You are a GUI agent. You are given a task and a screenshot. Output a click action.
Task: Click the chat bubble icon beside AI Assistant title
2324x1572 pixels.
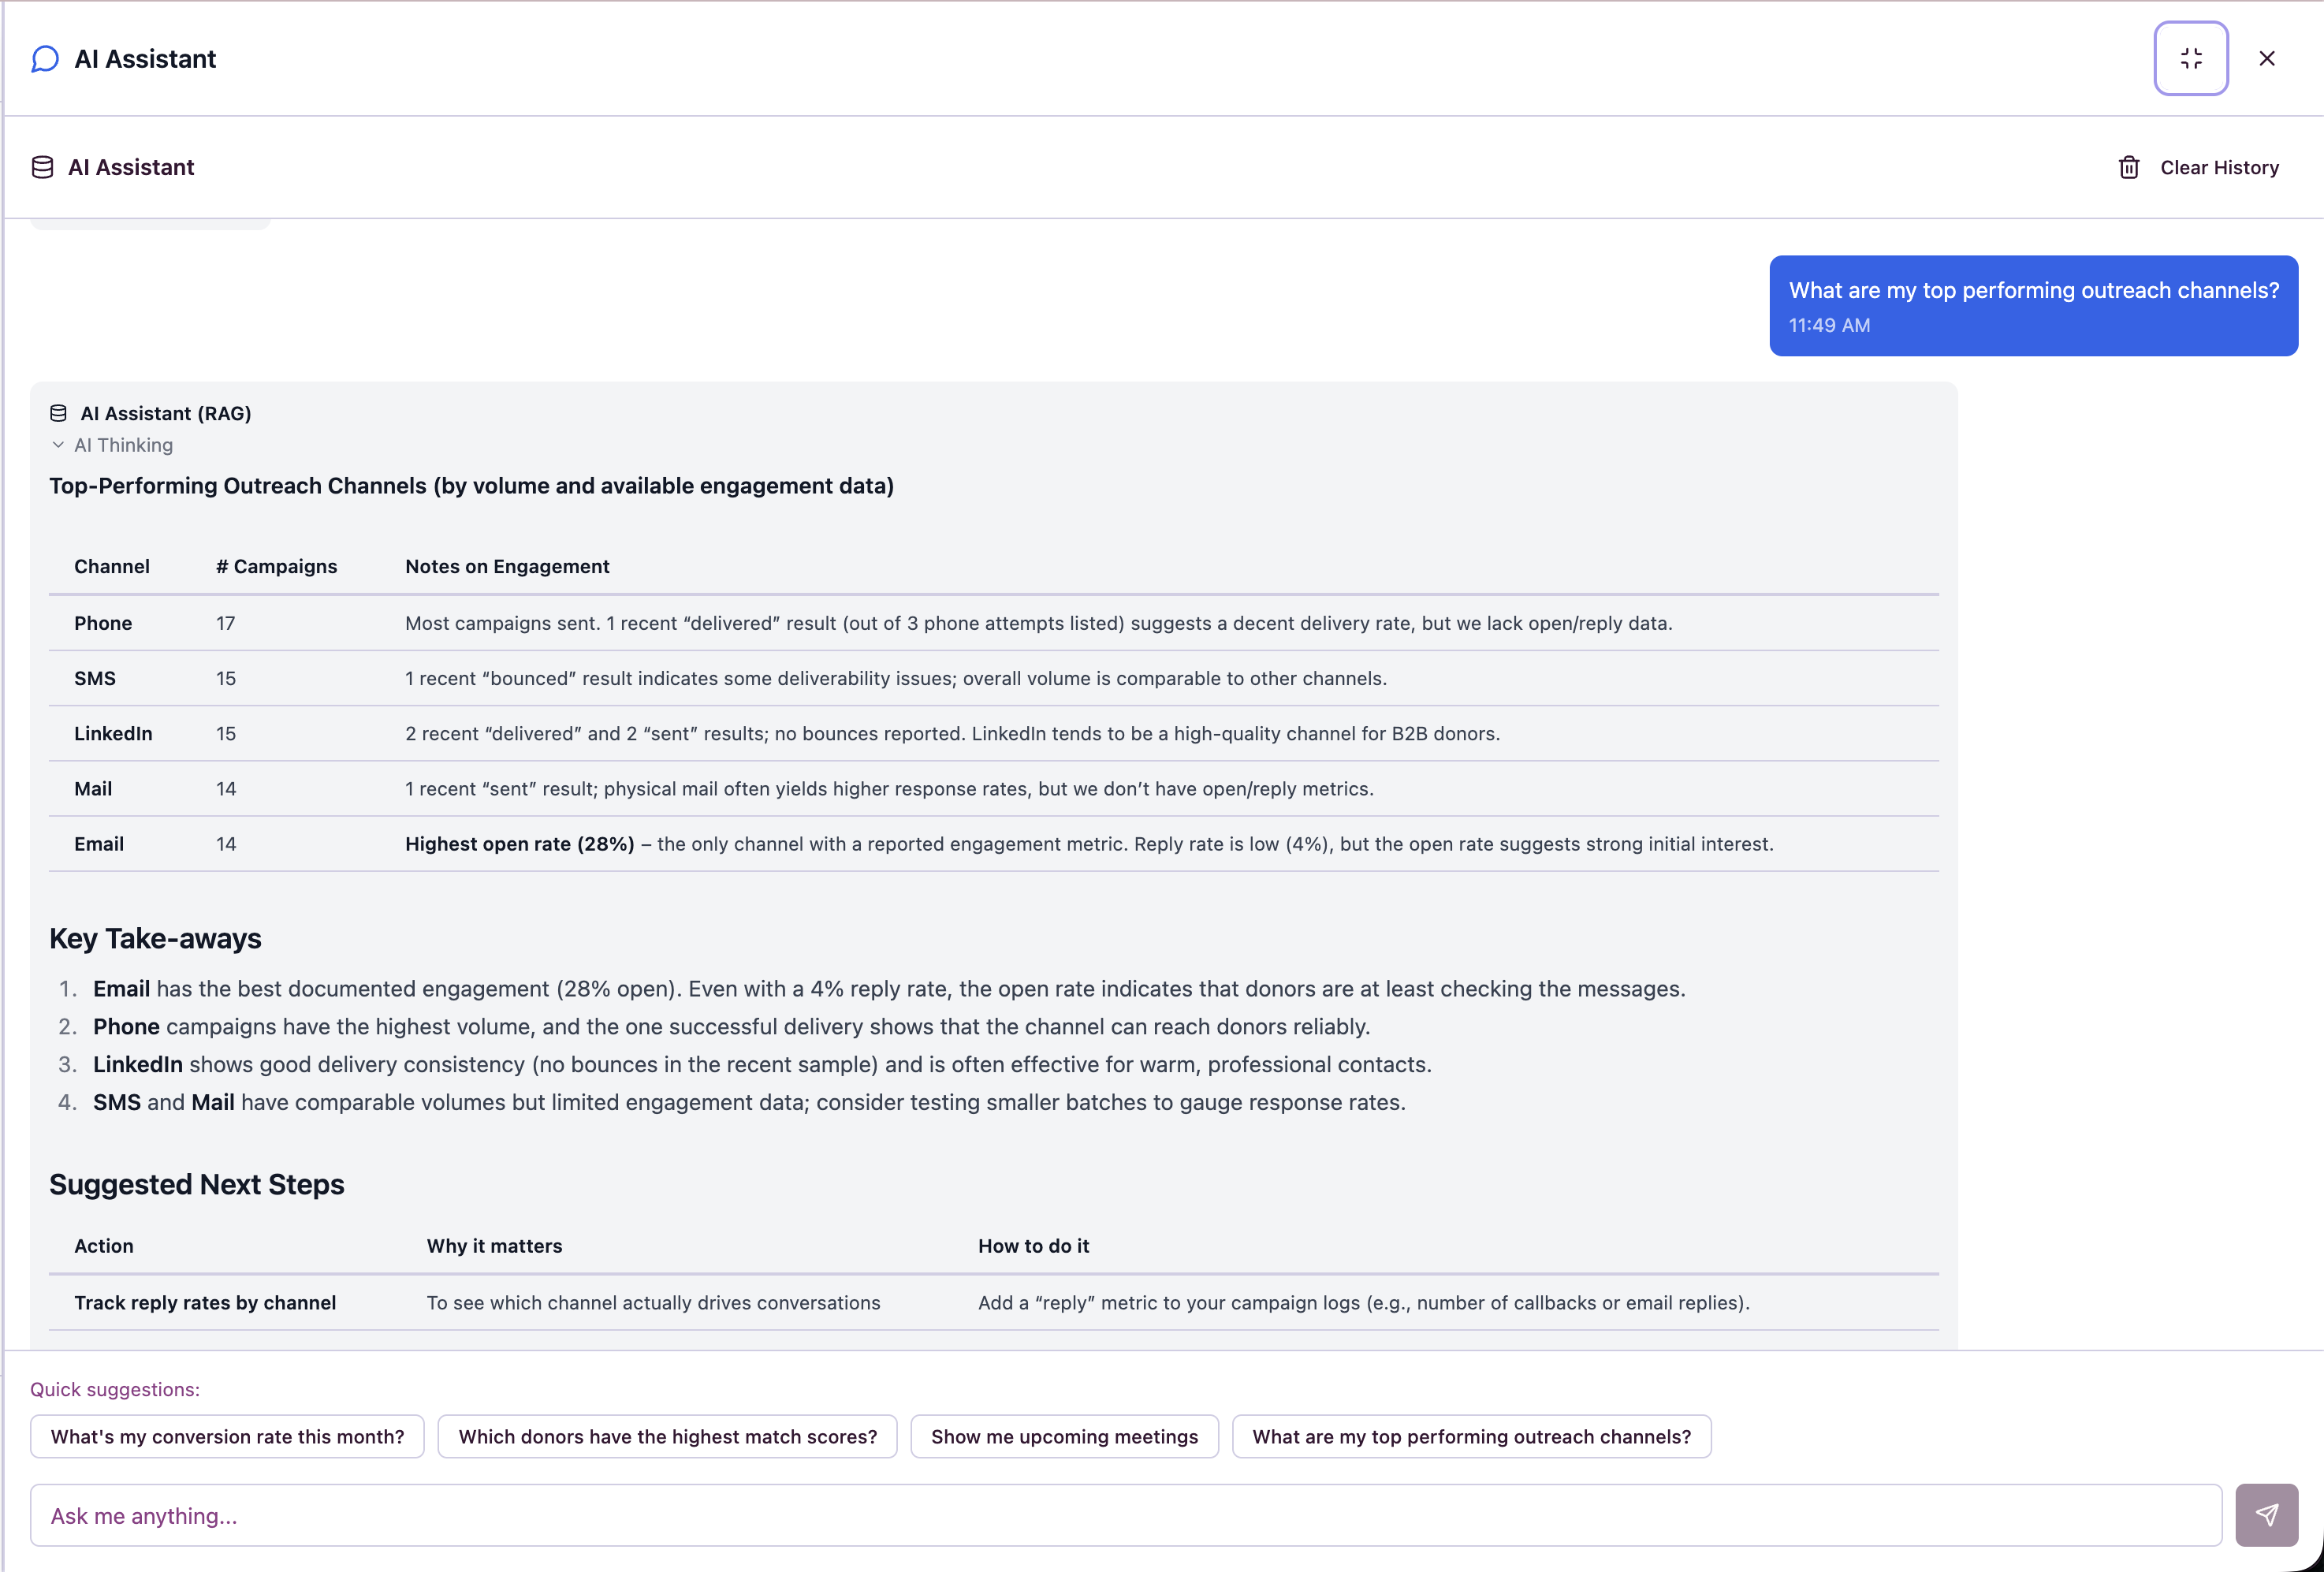tap(45, 59)
